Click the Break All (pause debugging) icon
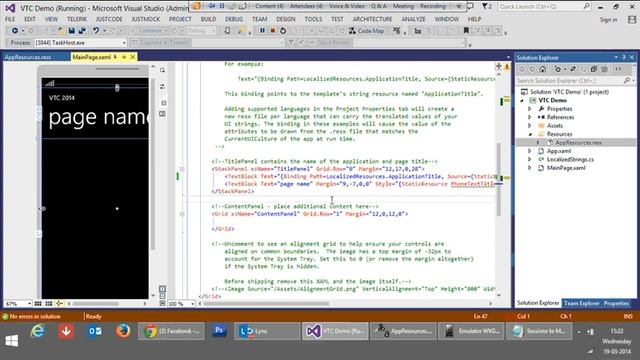The width and height of the screenshot is (640, 360). click(x=262, y=31)
